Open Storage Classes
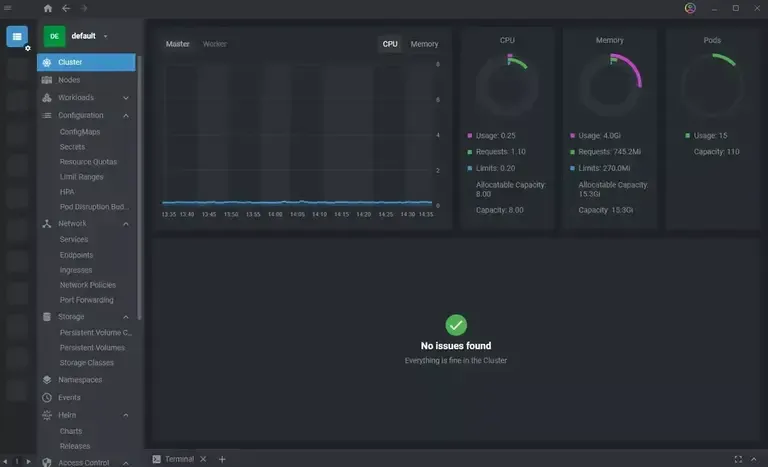This screenshot has height=467, width=768. 87,363
